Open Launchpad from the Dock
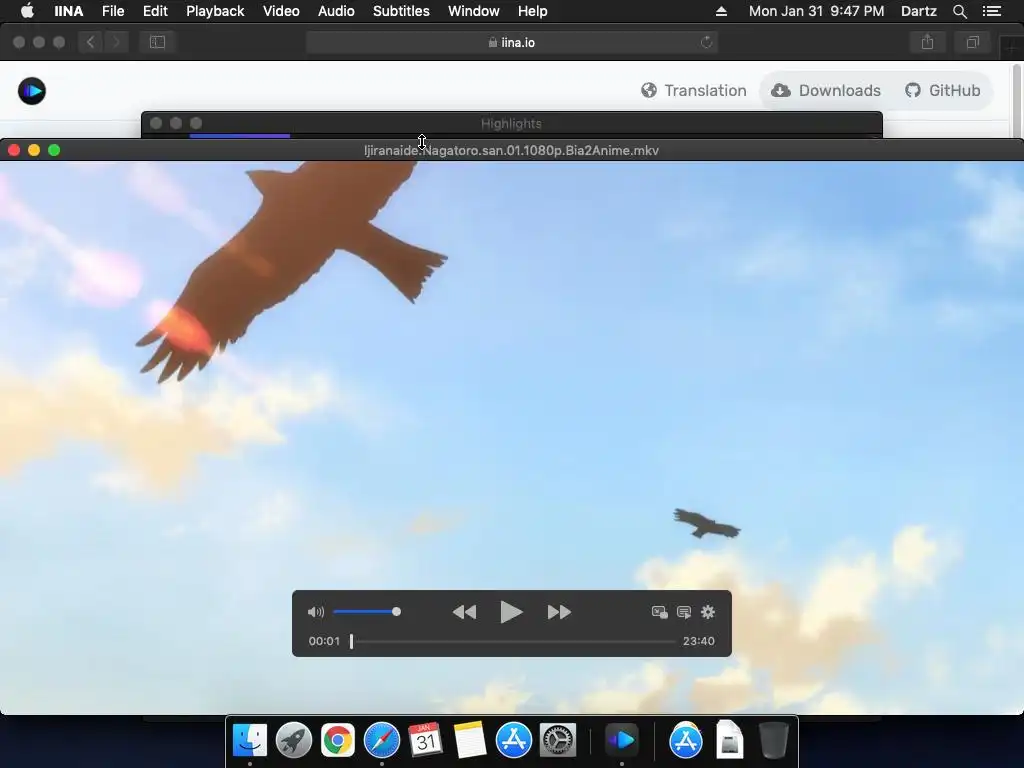The image size is (1024, 768). point(293,740)
